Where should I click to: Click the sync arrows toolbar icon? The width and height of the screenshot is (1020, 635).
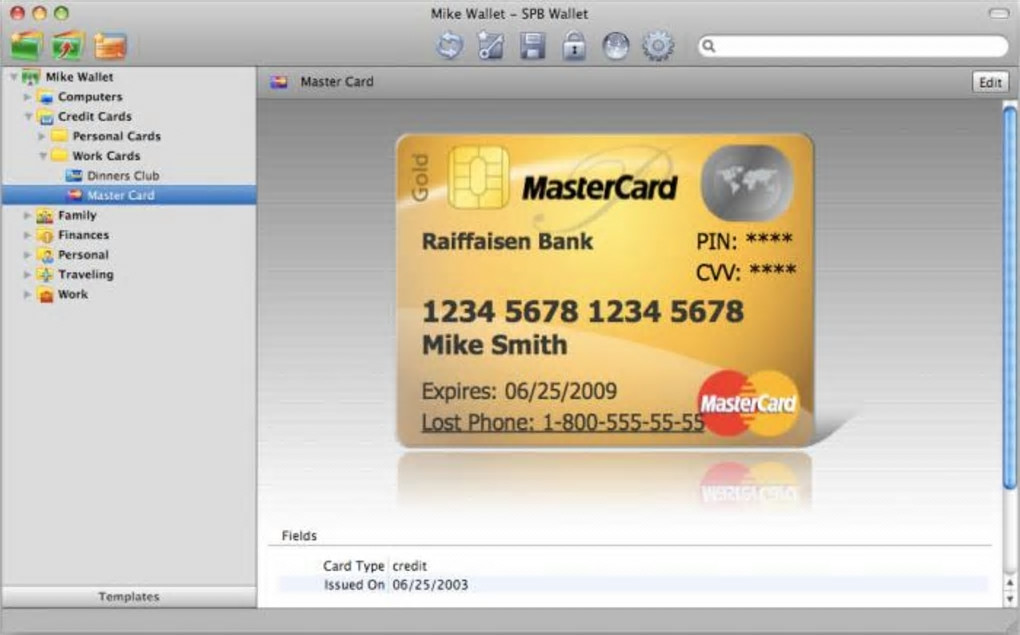[450, 47]
